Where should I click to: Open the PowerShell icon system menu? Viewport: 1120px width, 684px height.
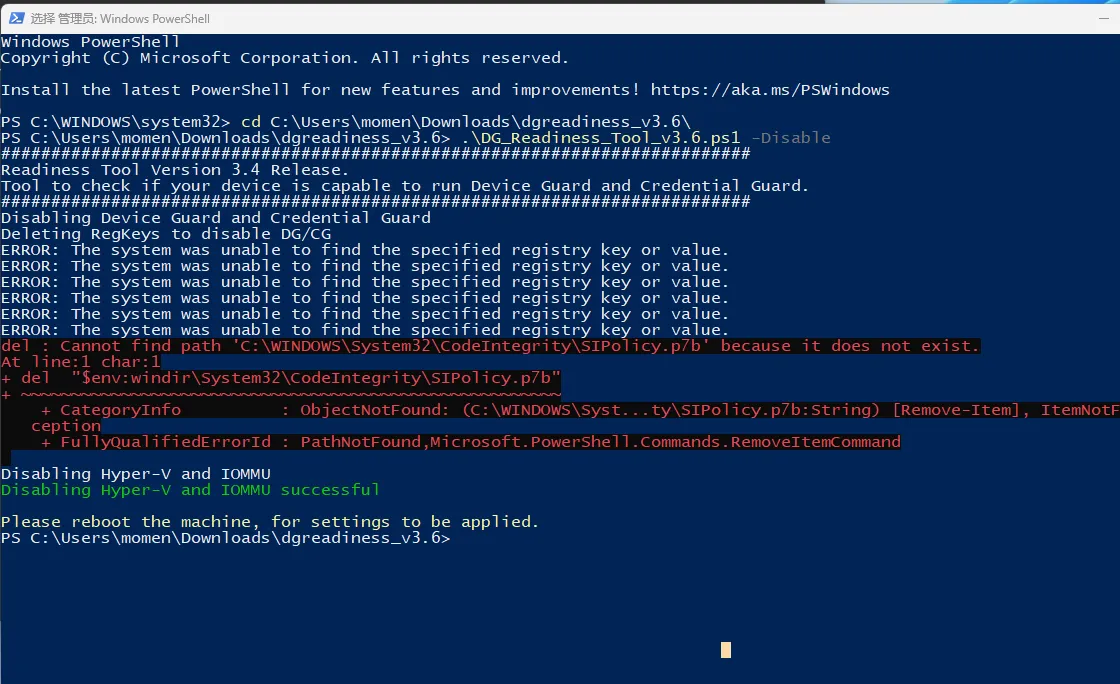16,19
